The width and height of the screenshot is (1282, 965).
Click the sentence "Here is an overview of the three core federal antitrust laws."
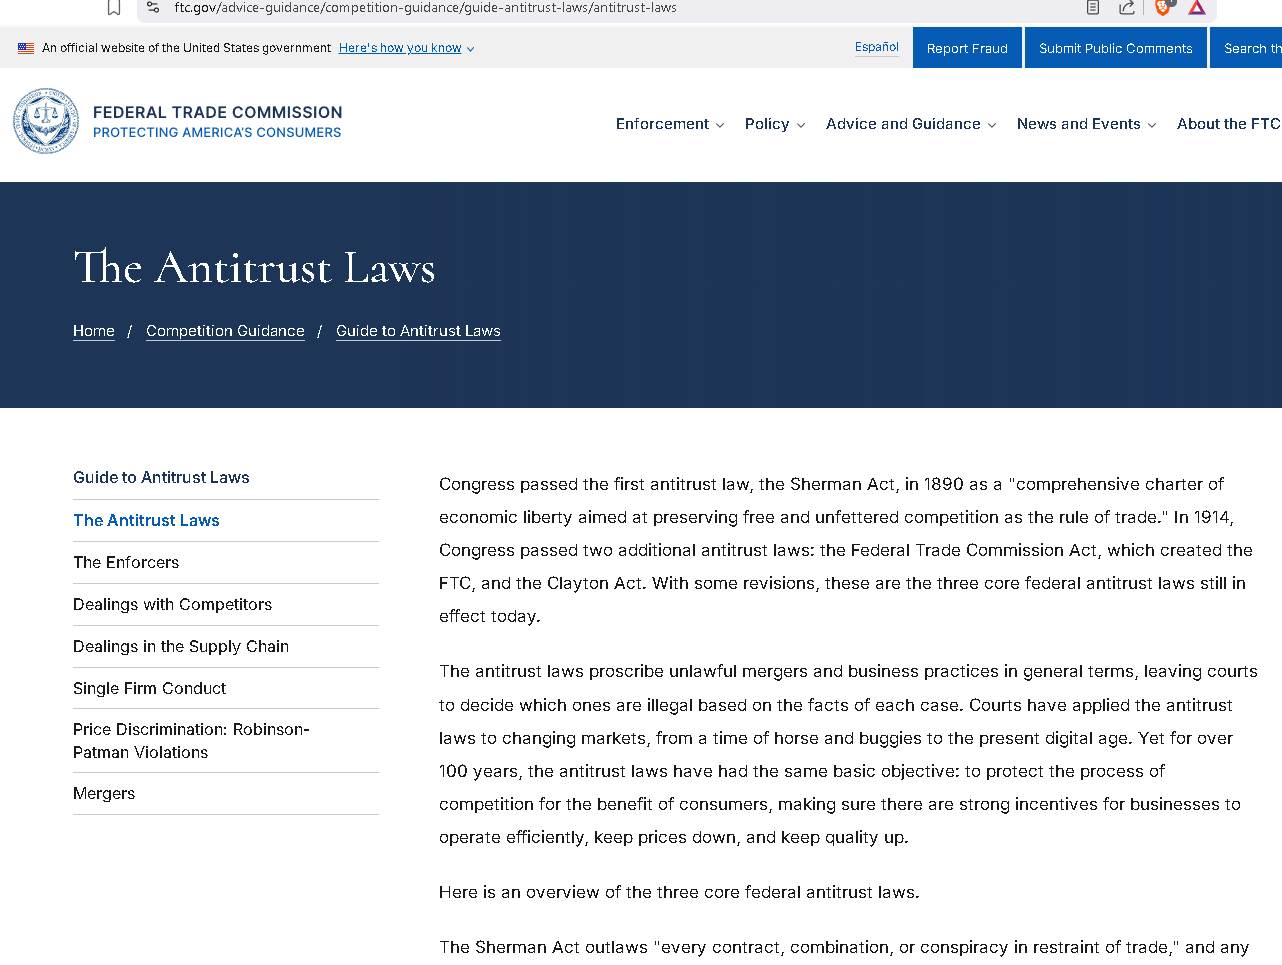(679, 892)
